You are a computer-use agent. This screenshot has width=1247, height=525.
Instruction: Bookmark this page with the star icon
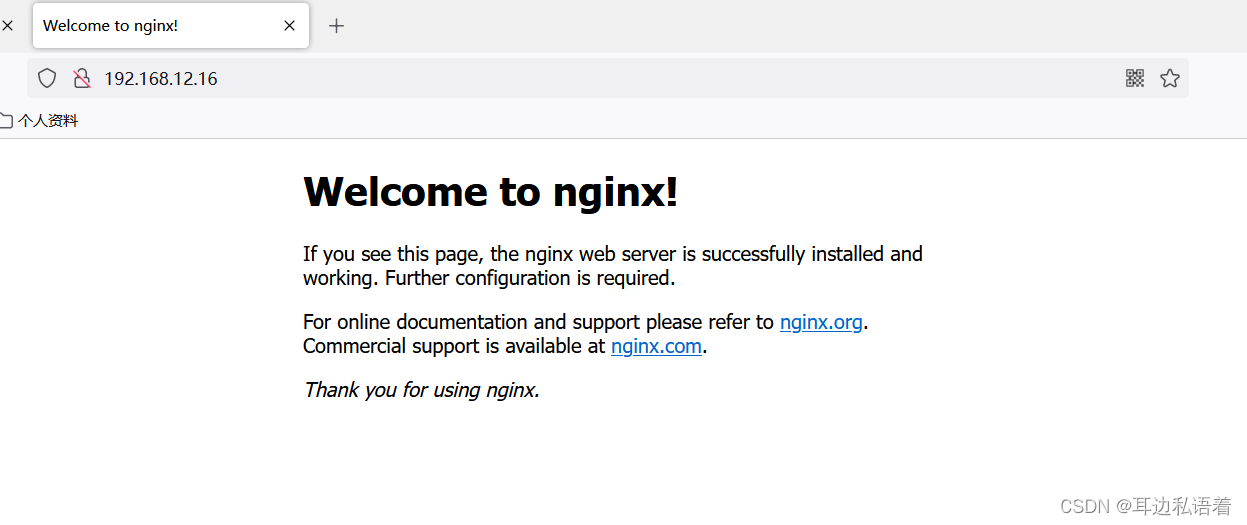[1170, 78]
